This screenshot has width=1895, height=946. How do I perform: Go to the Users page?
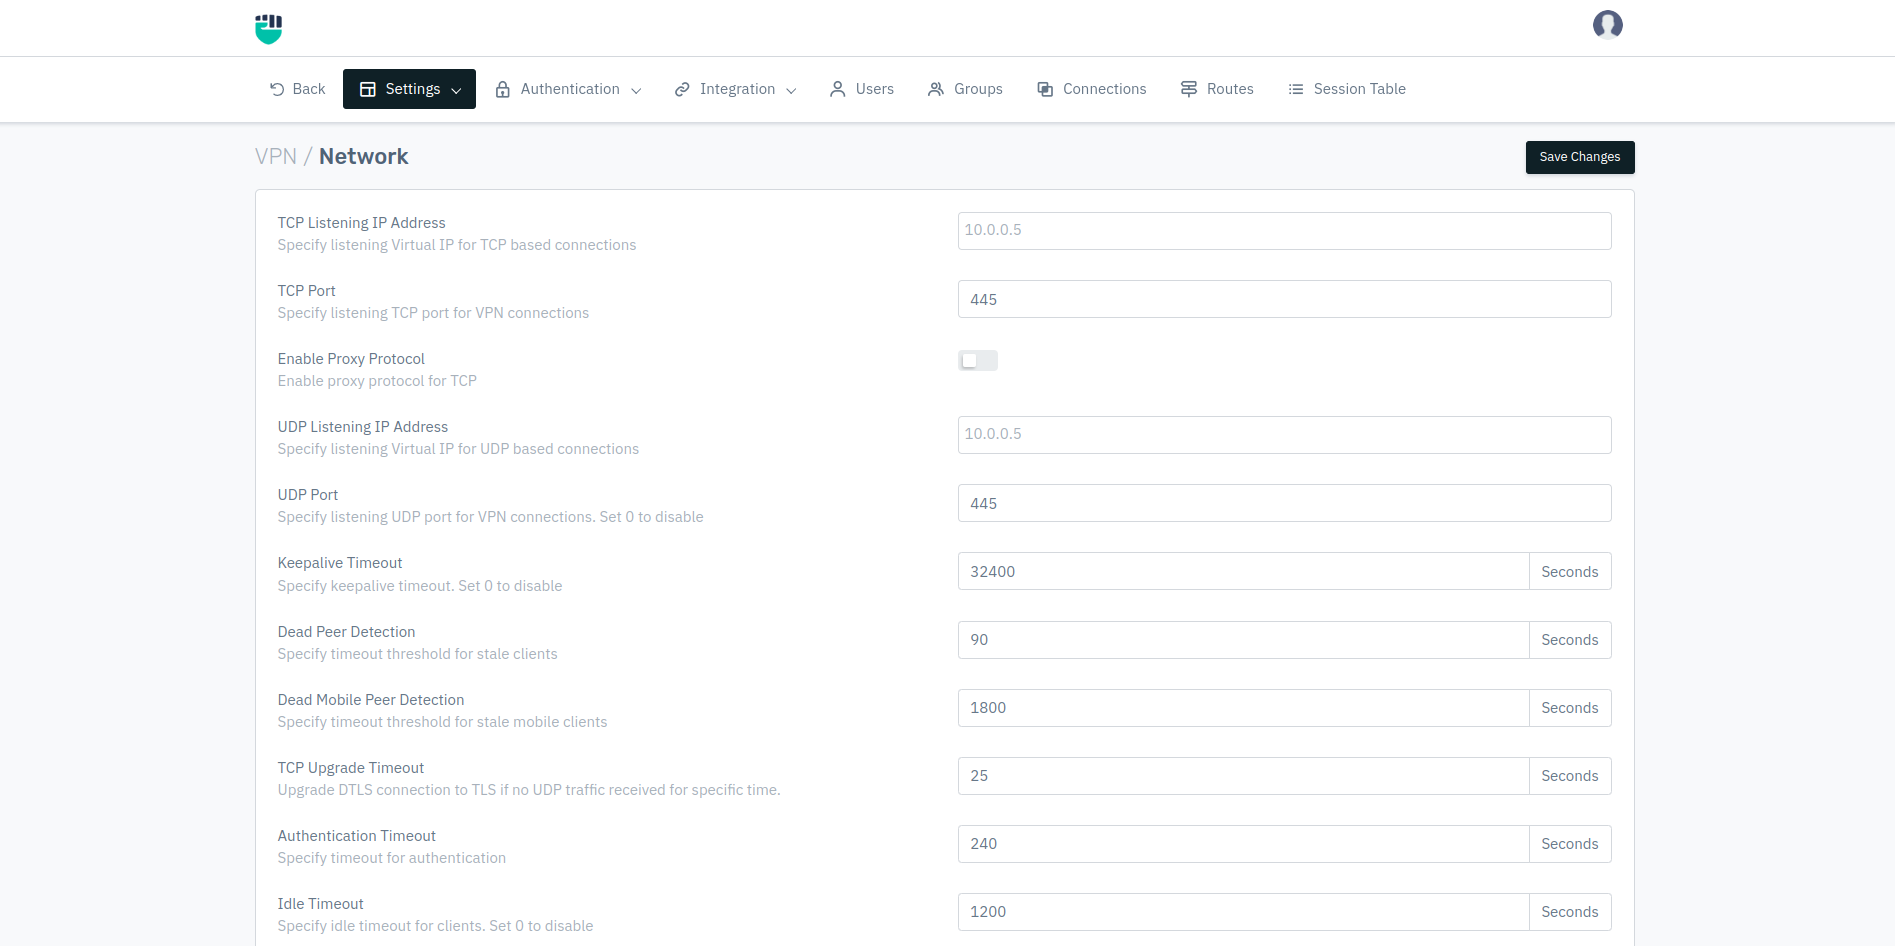point(862,89)
